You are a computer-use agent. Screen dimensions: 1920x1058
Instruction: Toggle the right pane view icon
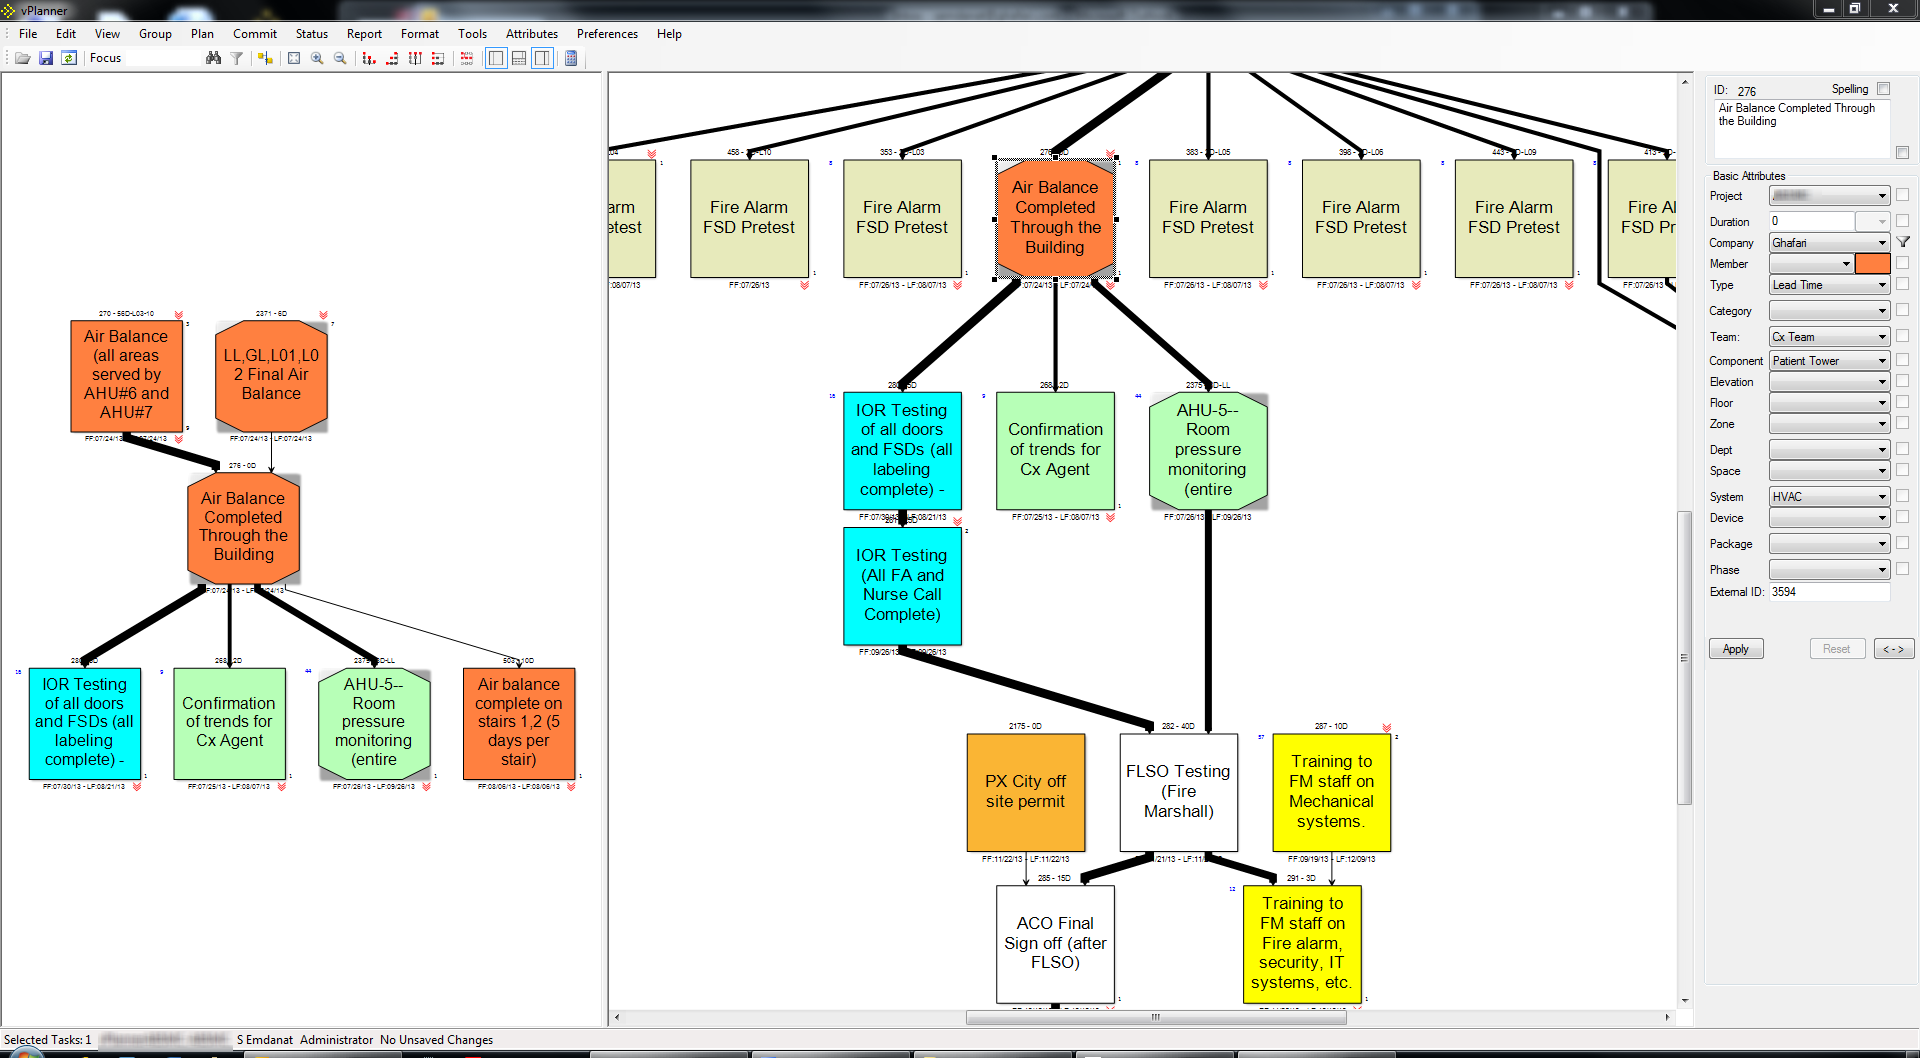tap(542, 58)
